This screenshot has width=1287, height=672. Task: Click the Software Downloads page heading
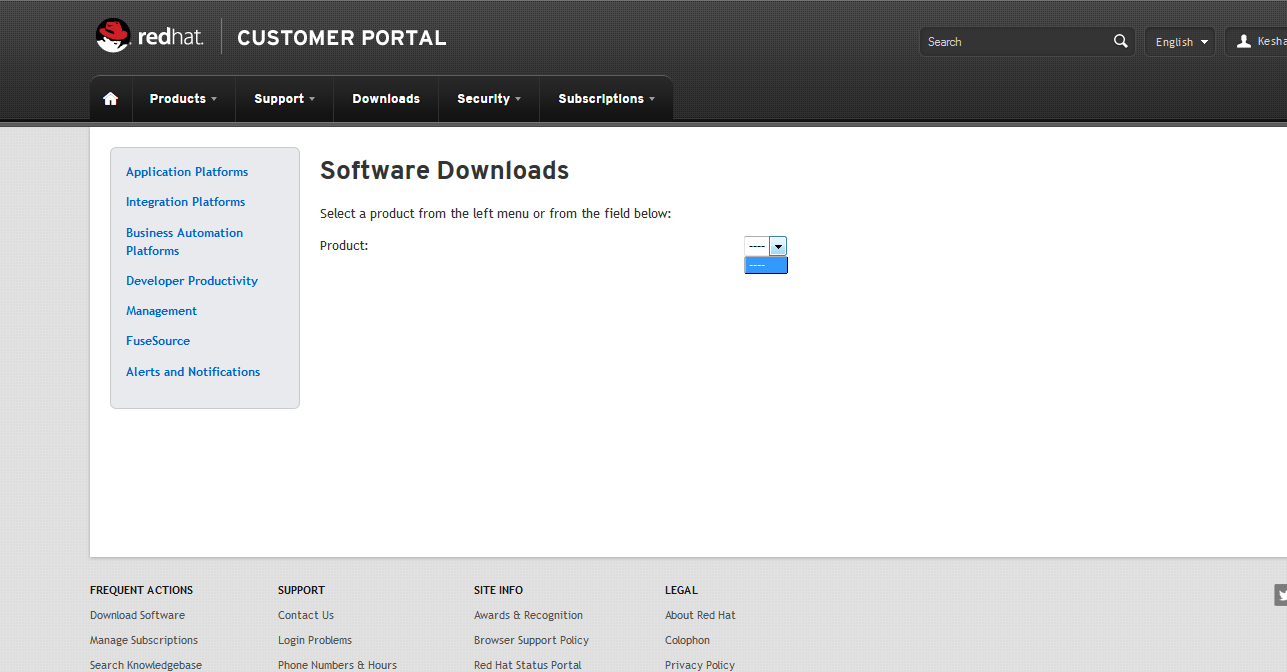point(444,171)
